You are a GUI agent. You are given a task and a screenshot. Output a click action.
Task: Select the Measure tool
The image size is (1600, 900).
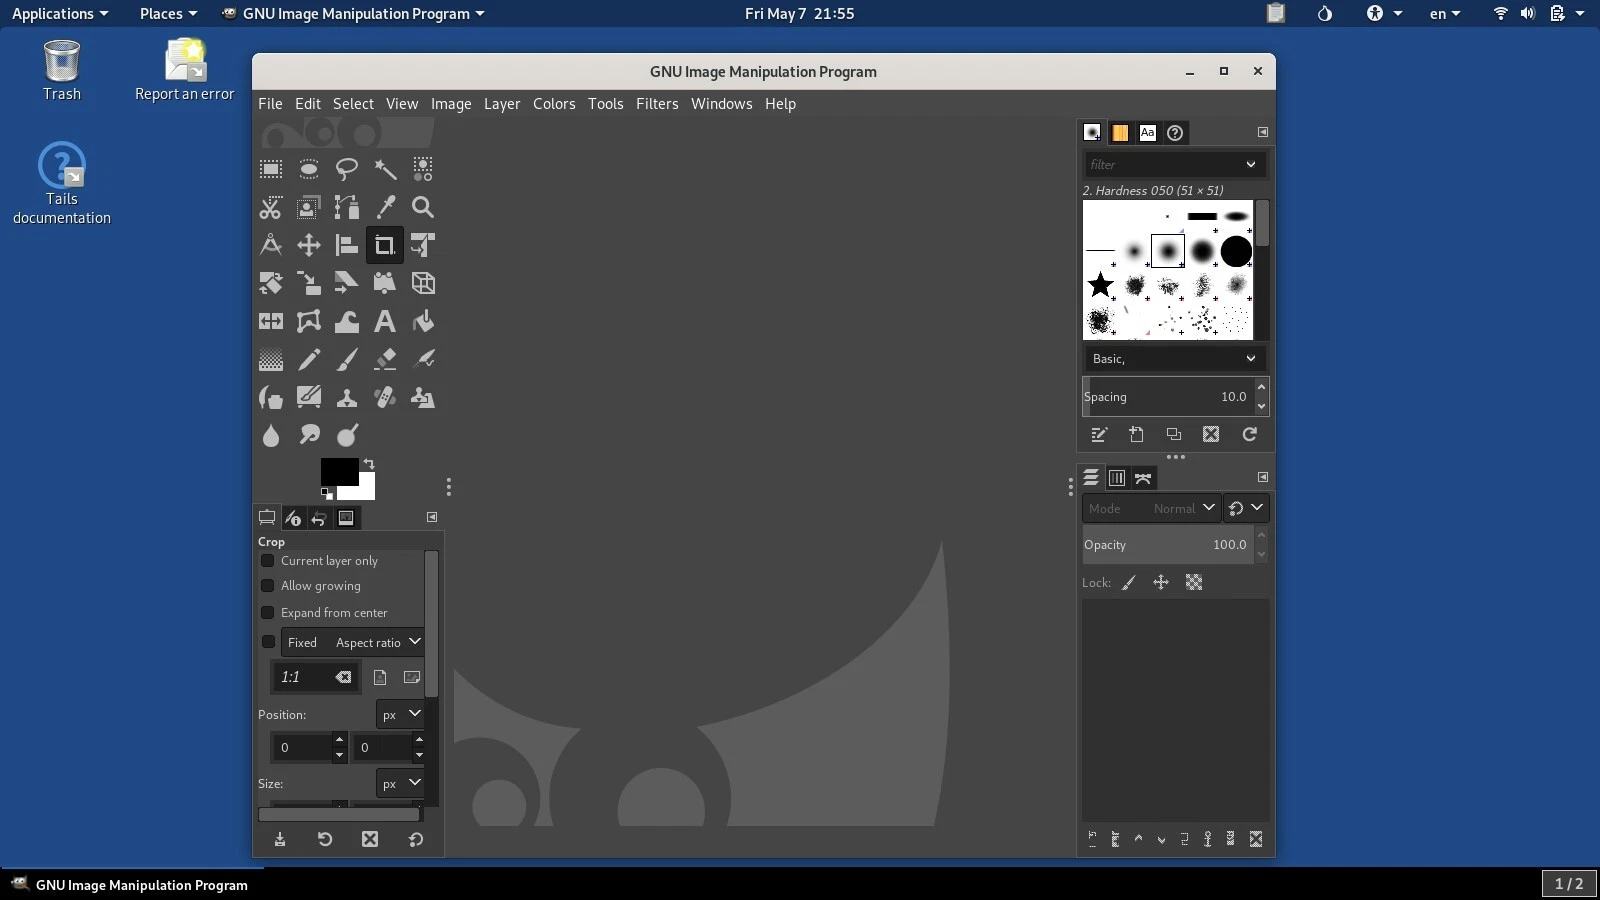click(x=271, y=245)
